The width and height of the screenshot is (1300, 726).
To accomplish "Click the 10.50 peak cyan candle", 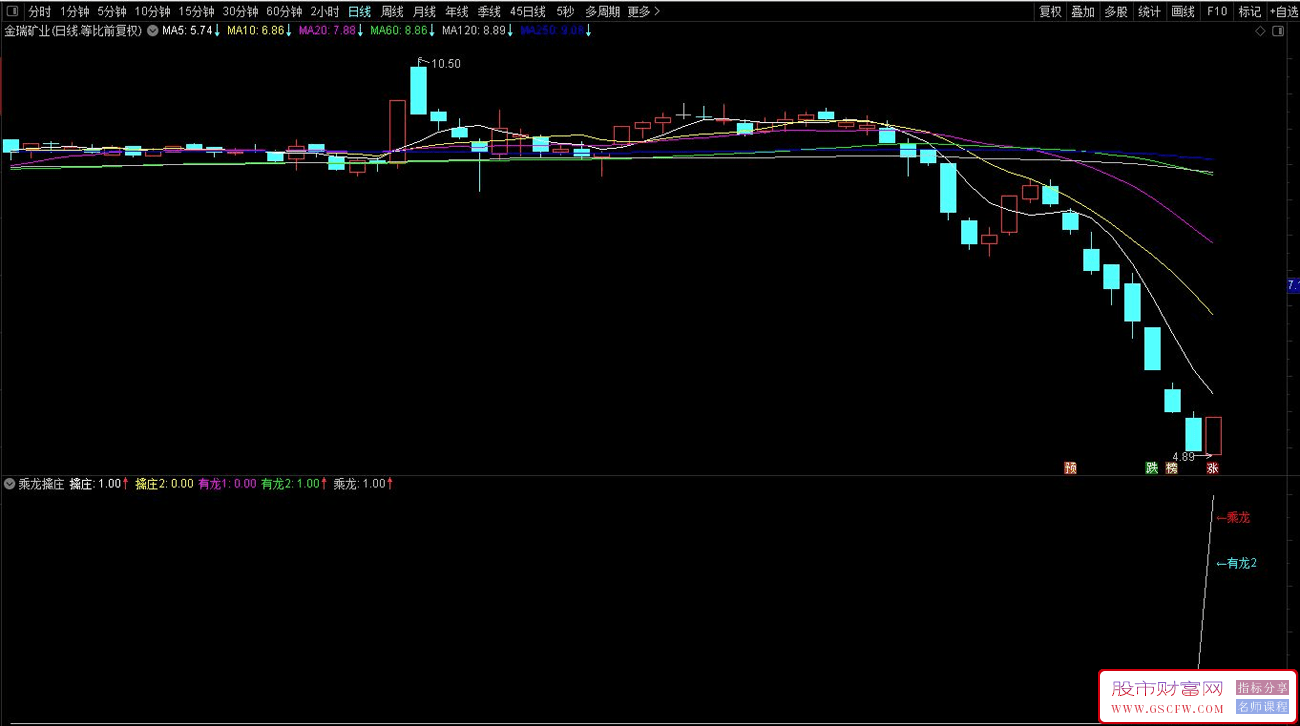I will (x=418, y=91).
